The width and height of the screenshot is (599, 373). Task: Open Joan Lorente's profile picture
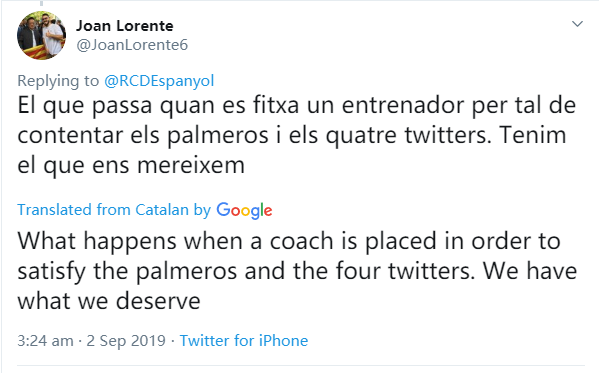pos(41,35)
